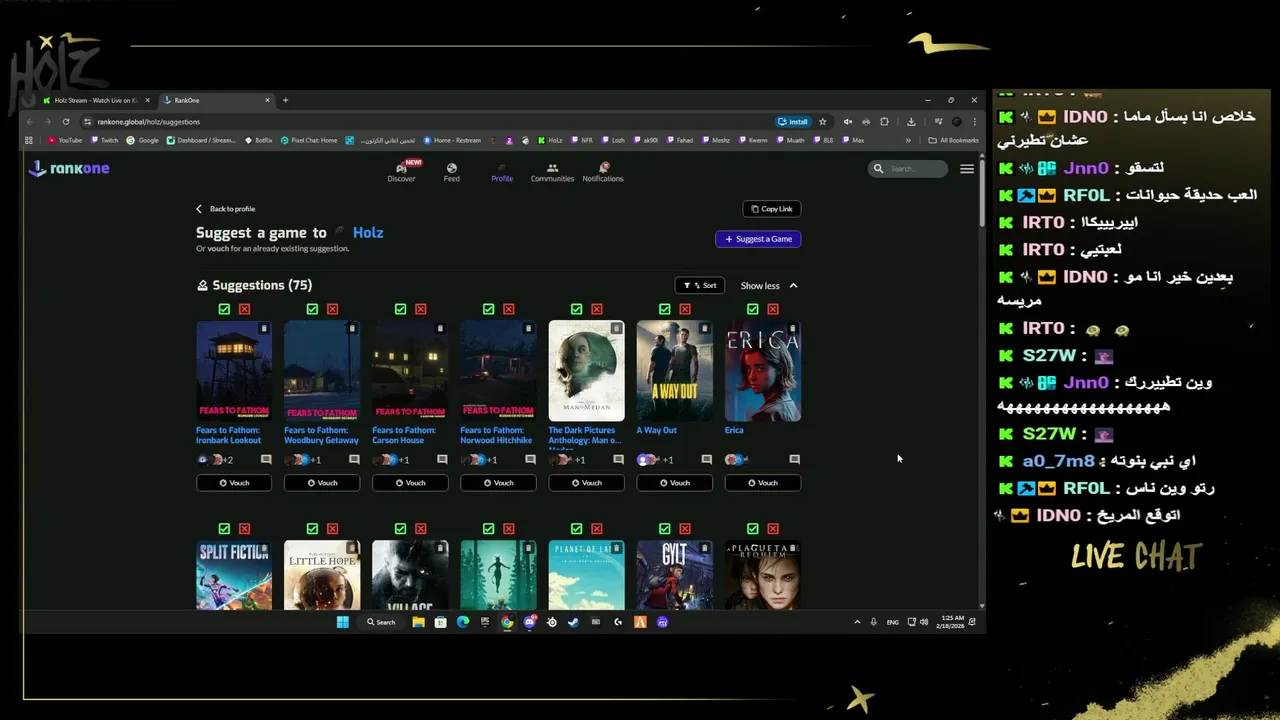The height and width of the screenshot is (720, 1280).
Task: Open comments for Erica suggestion
Action: point(794,460)
